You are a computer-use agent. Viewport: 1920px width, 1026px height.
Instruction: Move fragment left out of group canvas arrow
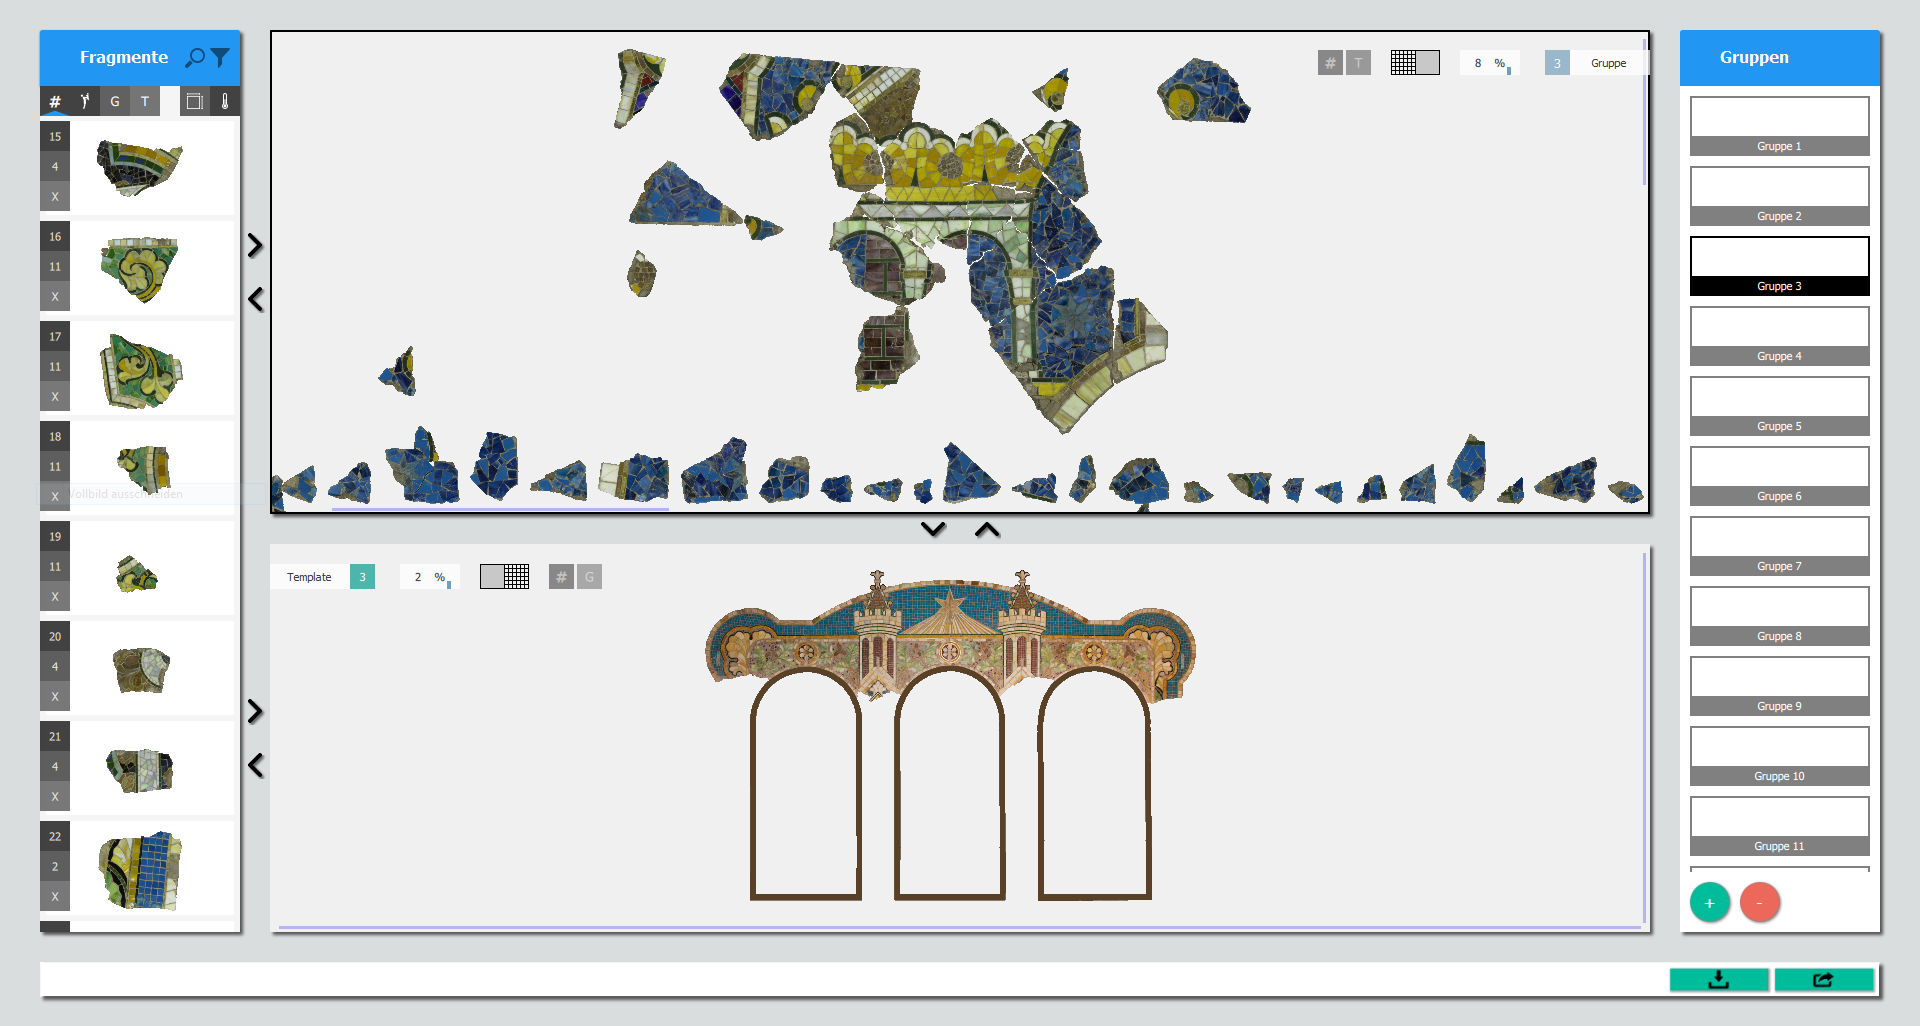coord(255,299)
